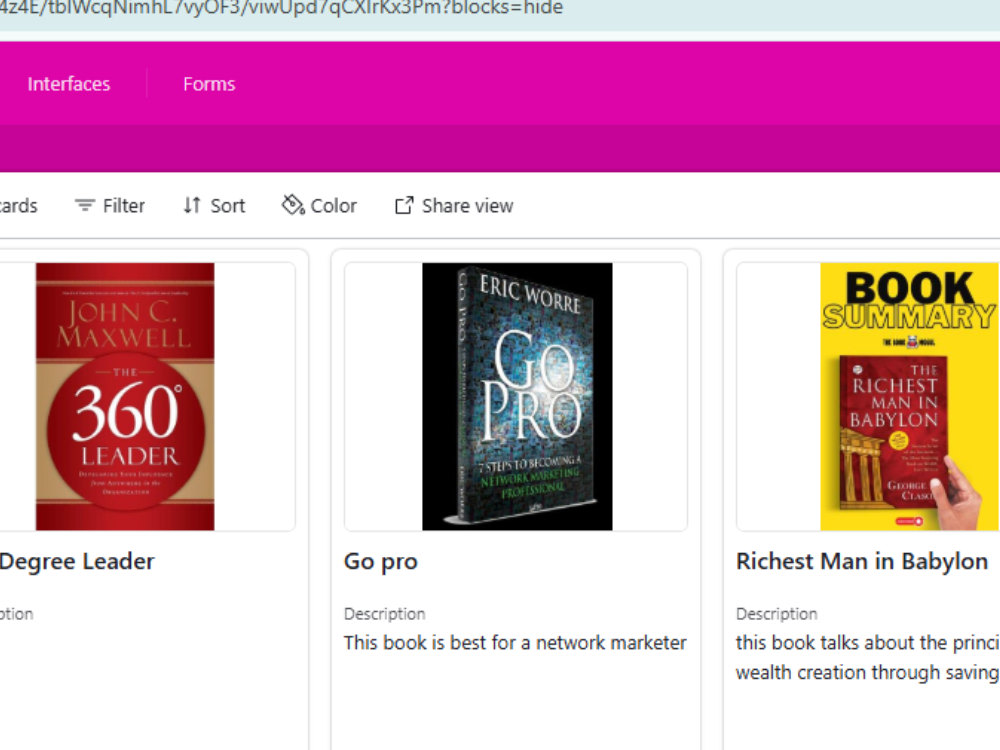This screenshot has height=750, width=1000.
Task: Click the Share view export icon
Action: point(404,205)
